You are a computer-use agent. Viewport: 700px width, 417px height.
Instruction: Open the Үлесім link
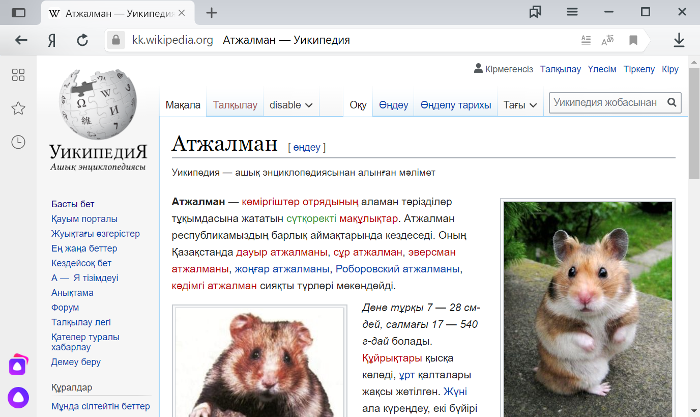602,69
